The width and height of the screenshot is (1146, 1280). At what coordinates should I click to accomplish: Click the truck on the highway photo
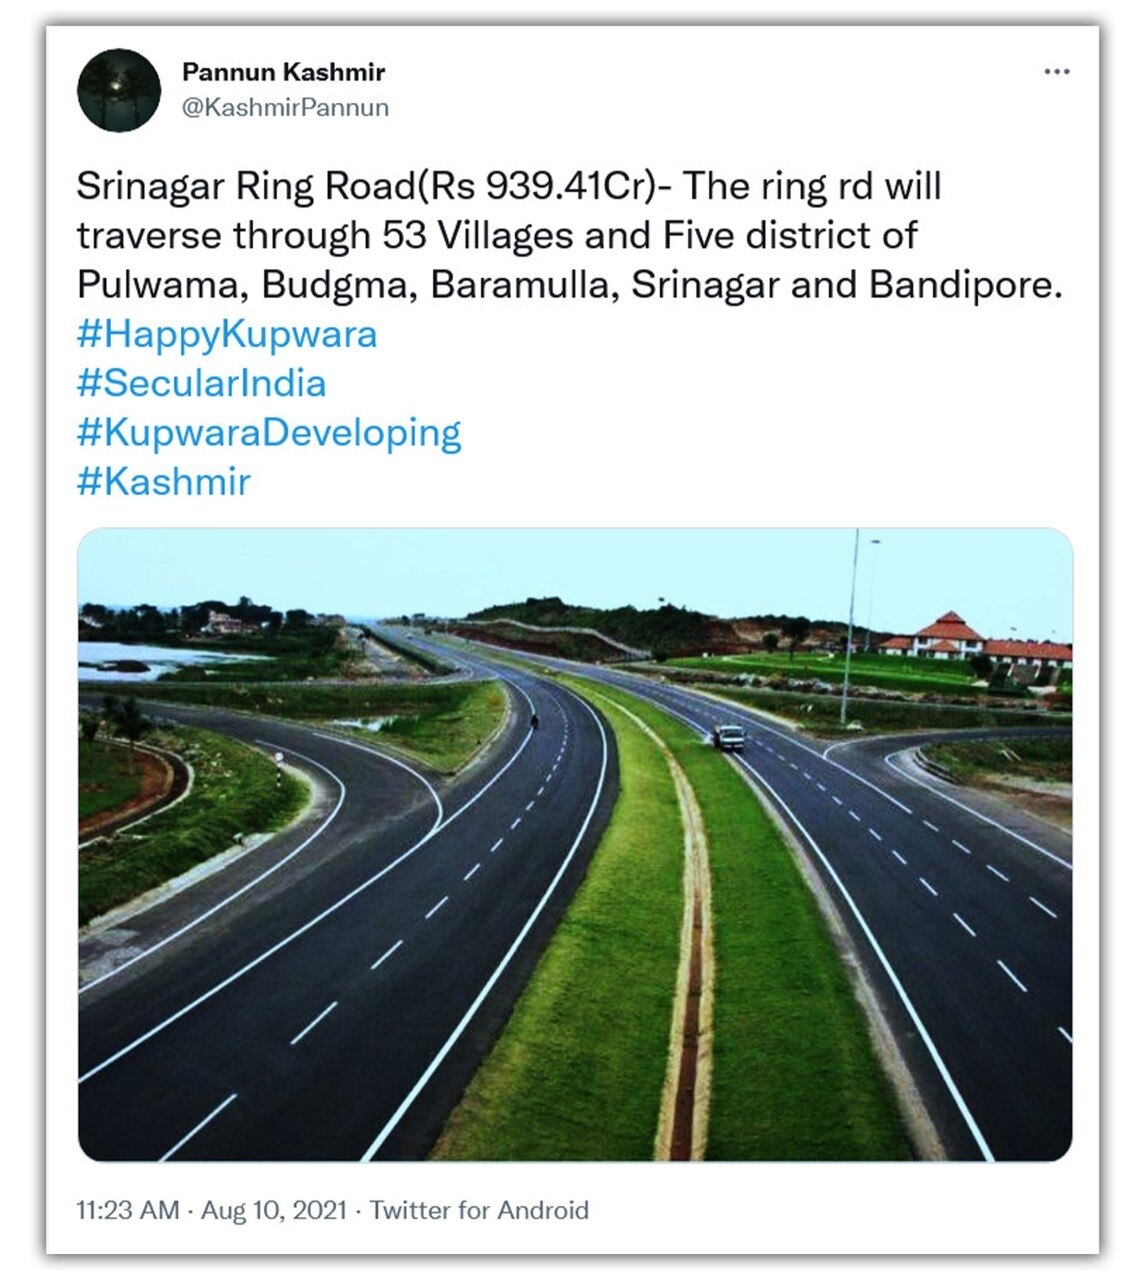click(x=729, y=738)
